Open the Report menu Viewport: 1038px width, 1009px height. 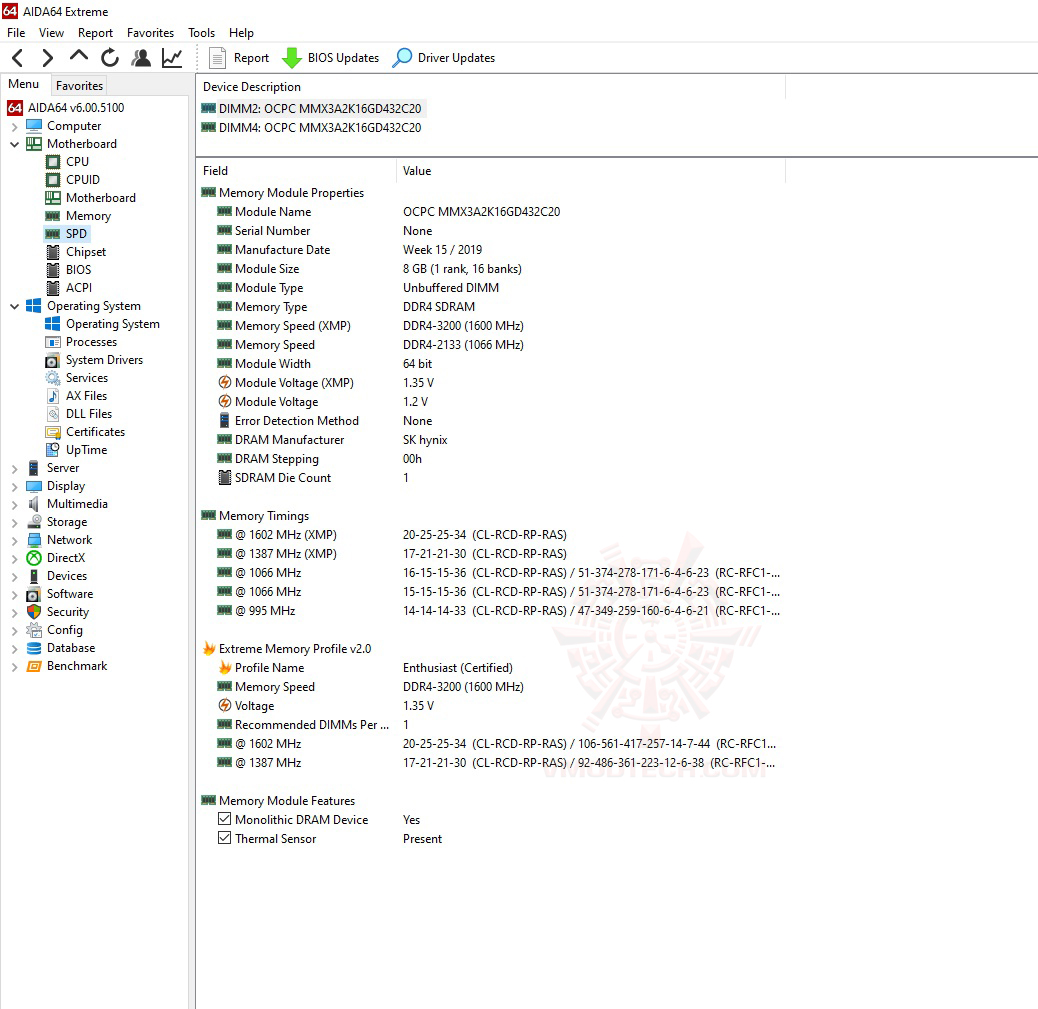95,32
